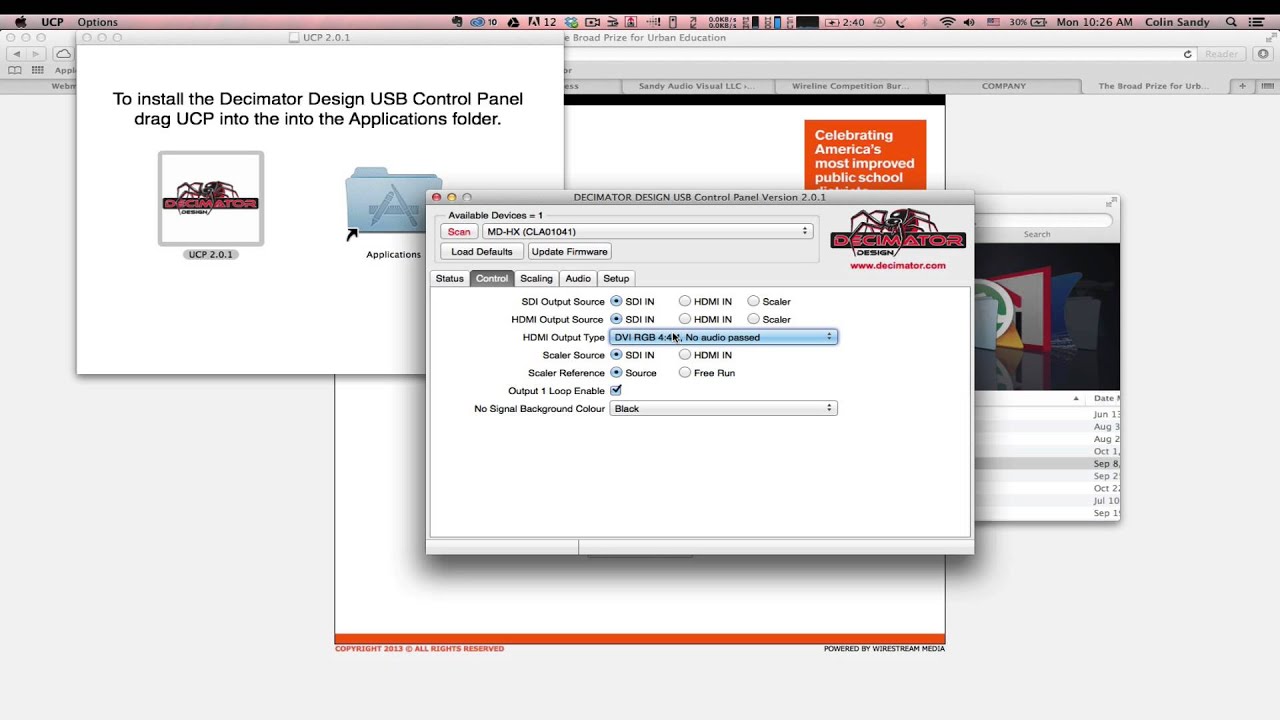The image size is (1280, 720).
Task: Switch to the Scaling tab
Action: tap(536, 278)
